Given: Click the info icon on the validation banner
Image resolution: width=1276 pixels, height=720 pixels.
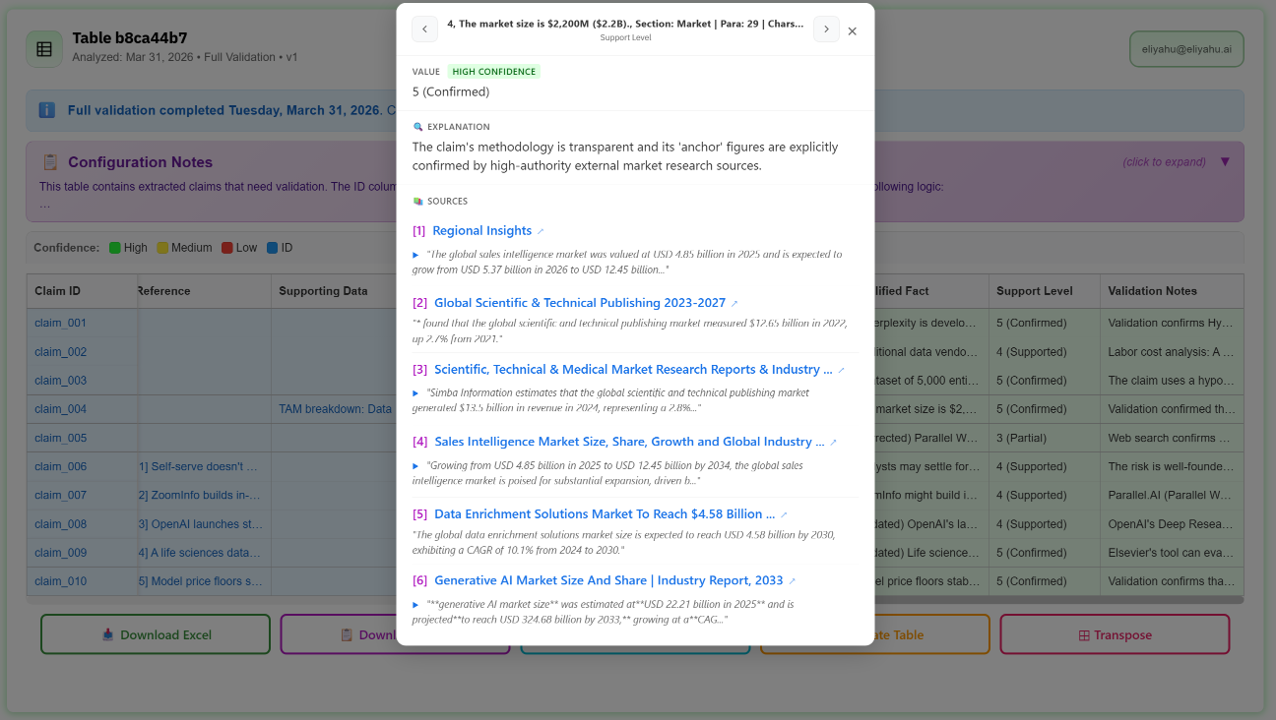Looking at the screenshot, I should click(46, 110).
